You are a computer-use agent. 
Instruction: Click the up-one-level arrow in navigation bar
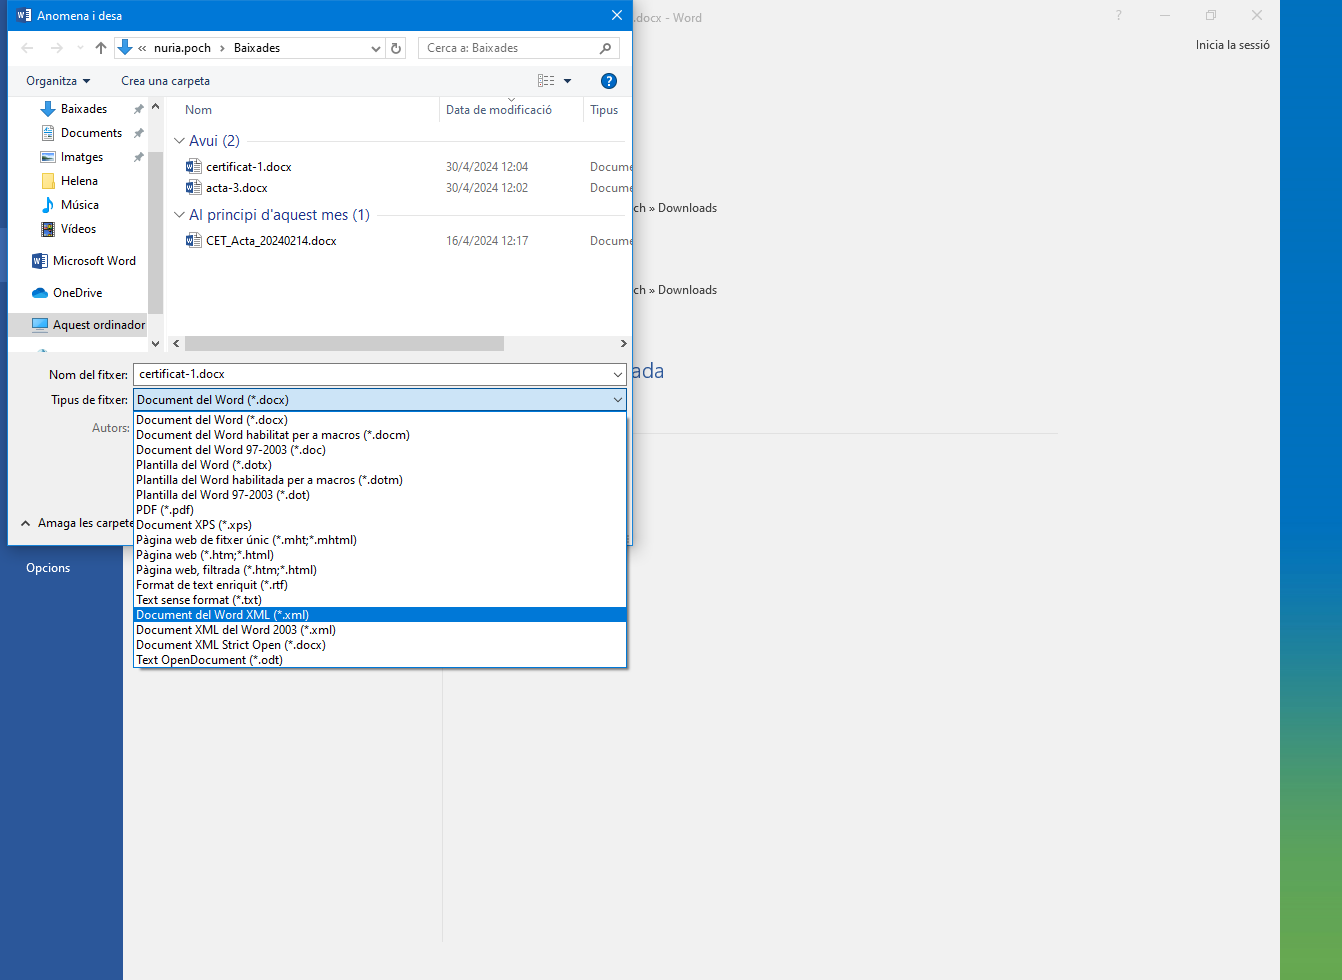coord(101,48)
